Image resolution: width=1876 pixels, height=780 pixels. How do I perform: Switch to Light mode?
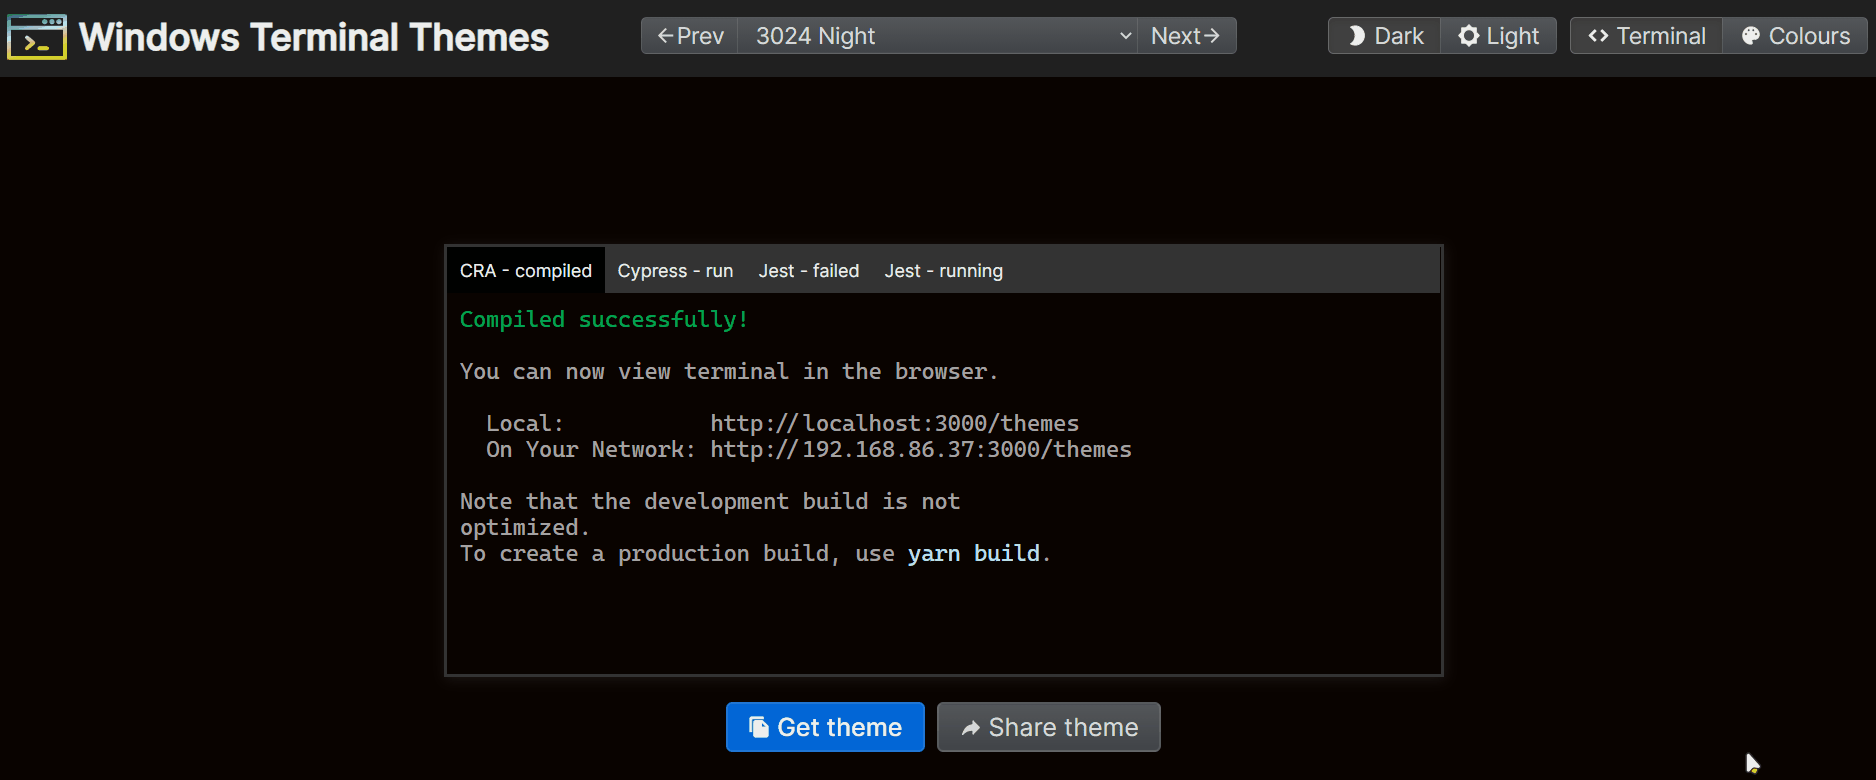(x=1498, y=36)
